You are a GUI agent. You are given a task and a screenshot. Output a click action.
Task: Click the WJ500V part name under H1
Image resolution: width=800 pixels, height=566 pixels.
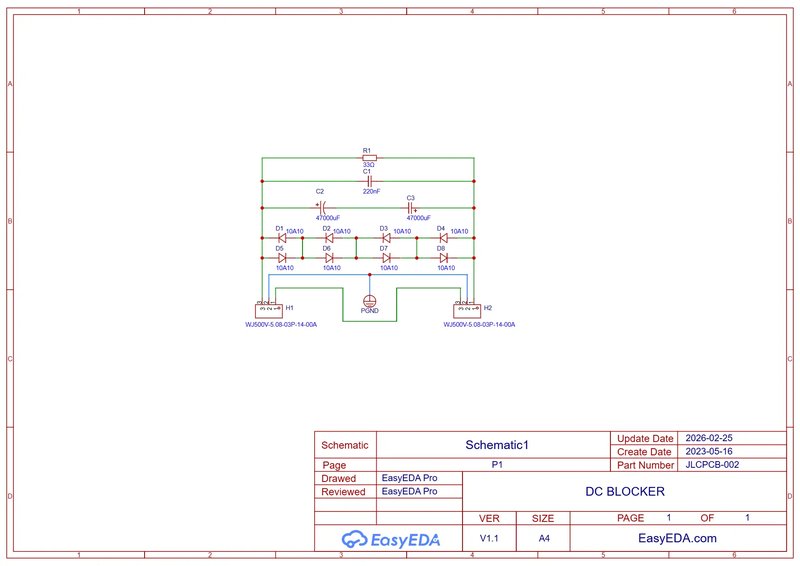281,325
